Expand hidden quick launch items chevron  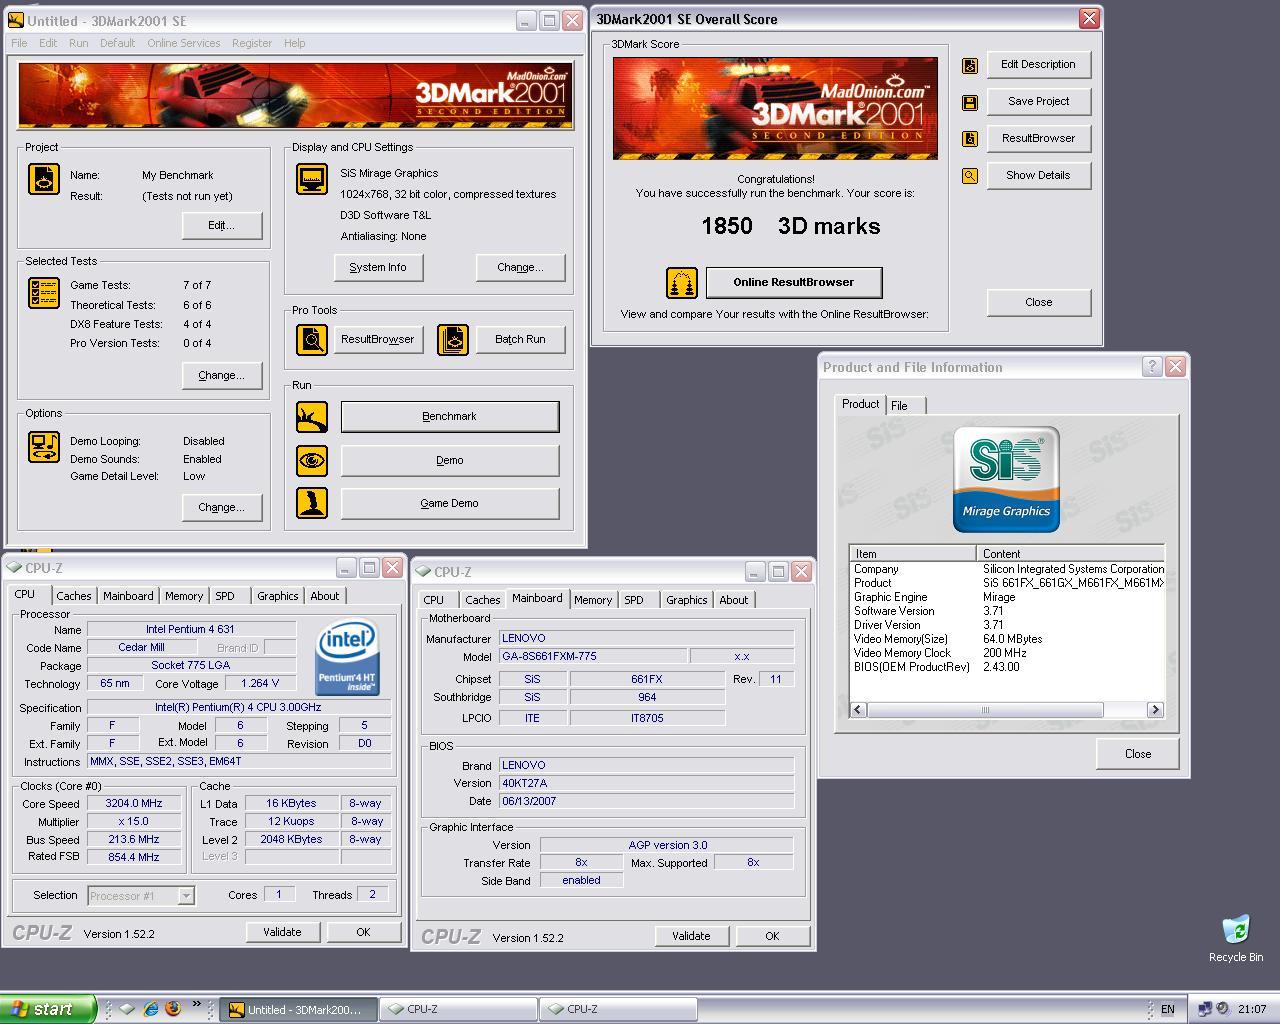(x=196, y=1004)
